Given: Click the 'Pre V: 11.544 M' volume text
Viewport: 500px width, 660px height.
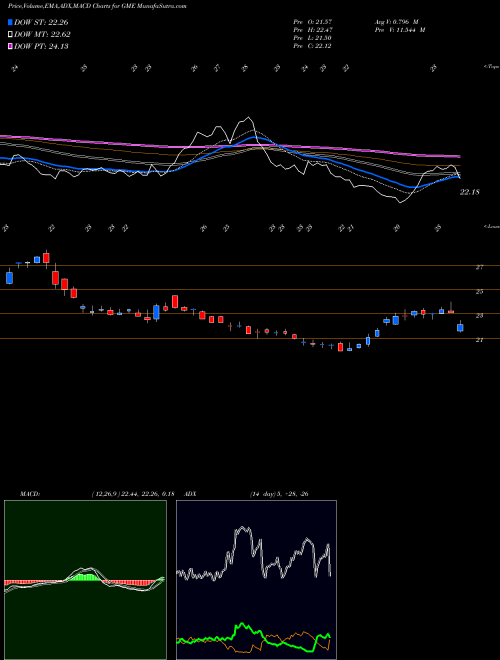Looking at the screenshot, I should (x=399, y=30).
